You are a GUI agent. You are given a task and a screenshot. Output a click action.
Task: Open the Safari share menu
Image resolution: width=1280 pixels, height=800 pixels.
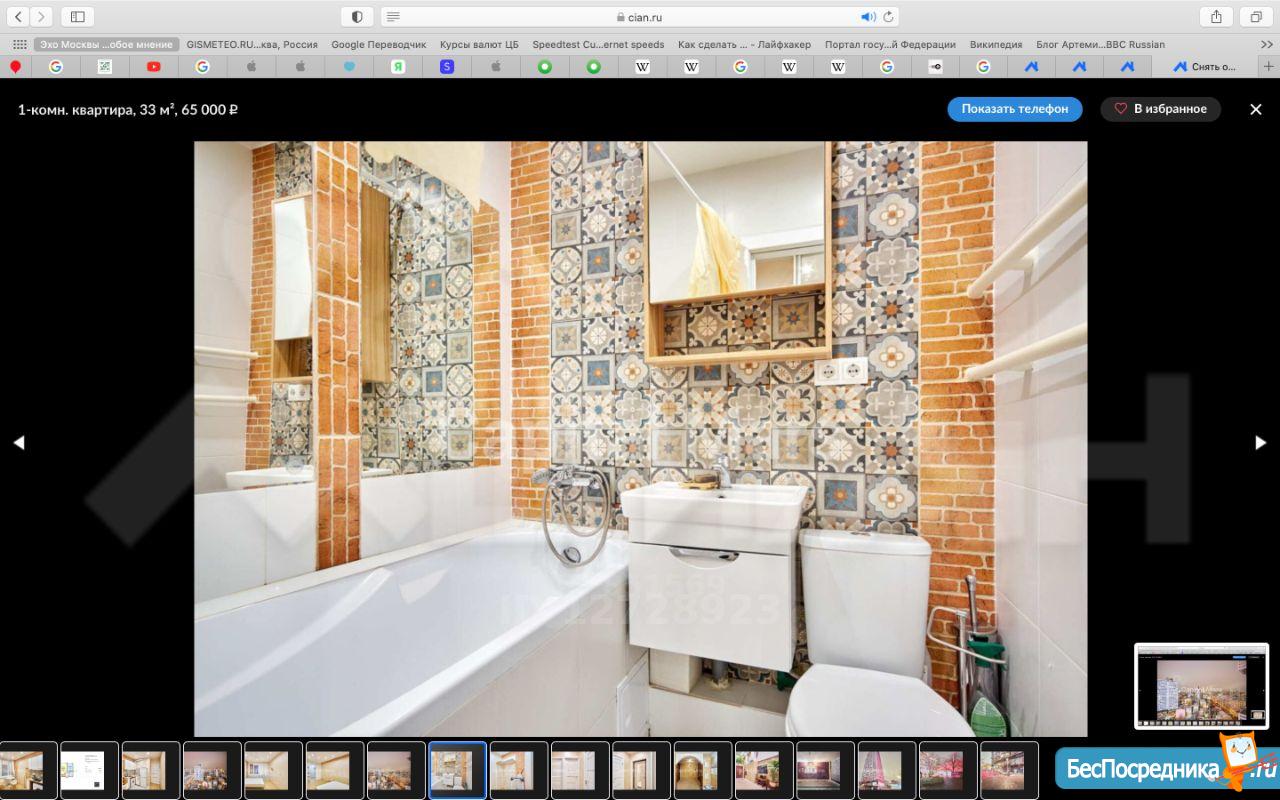pyautogui.click(x=1216, y=17)
